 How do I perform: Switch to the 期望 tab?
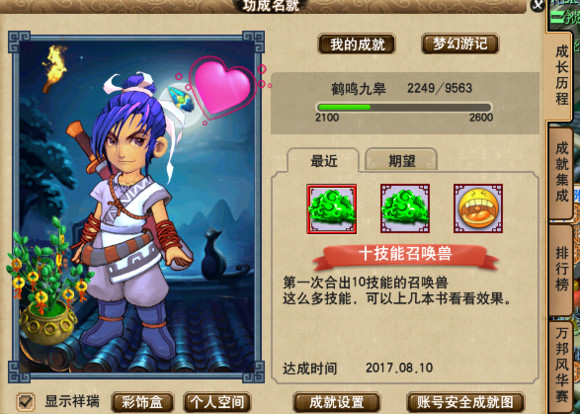(x=401, y=161)
